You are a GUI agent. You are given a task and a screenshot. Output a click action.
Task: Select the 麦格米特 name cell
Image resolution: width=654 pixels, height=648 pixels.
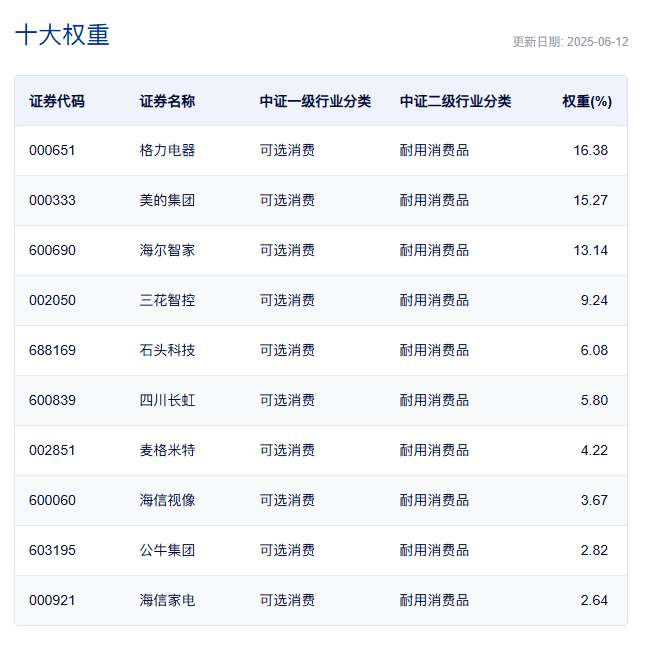tap(167, 450)
